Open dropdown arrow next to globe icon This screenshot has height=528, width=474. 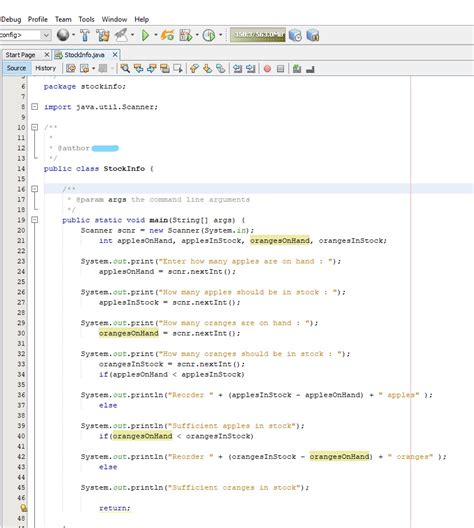point(73,35)
